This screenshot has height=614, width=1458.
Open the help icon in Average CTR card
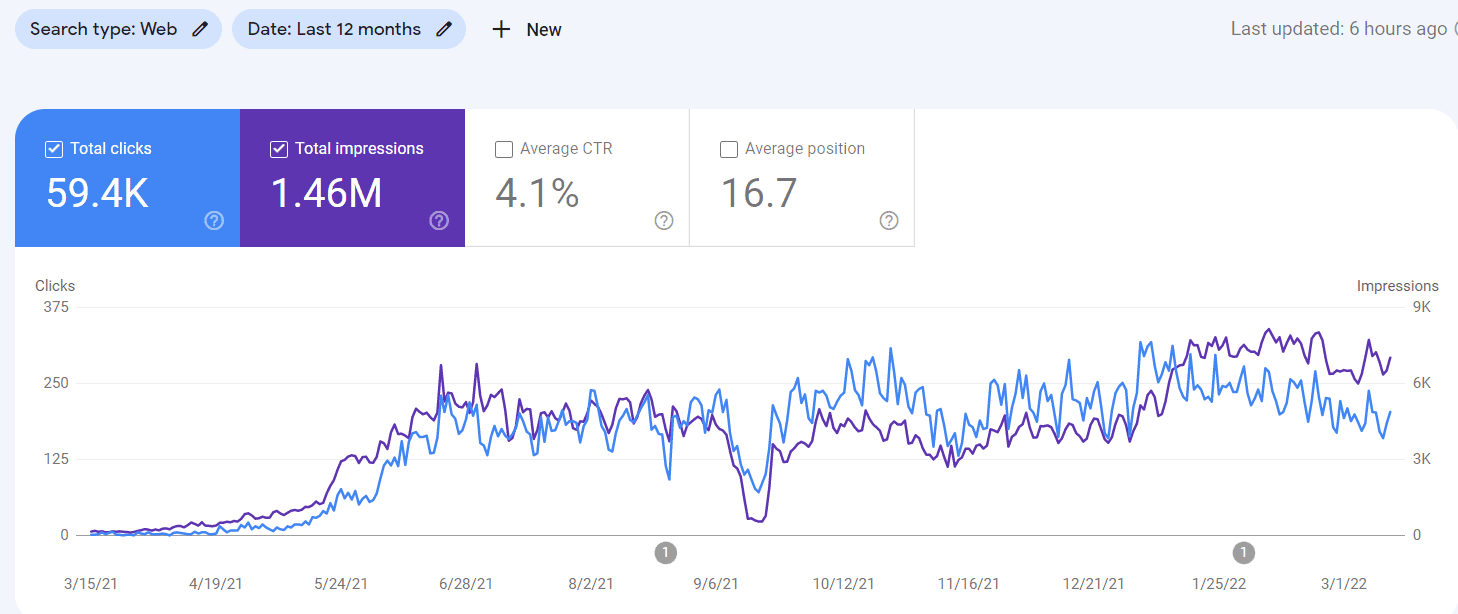pos(664,221)
